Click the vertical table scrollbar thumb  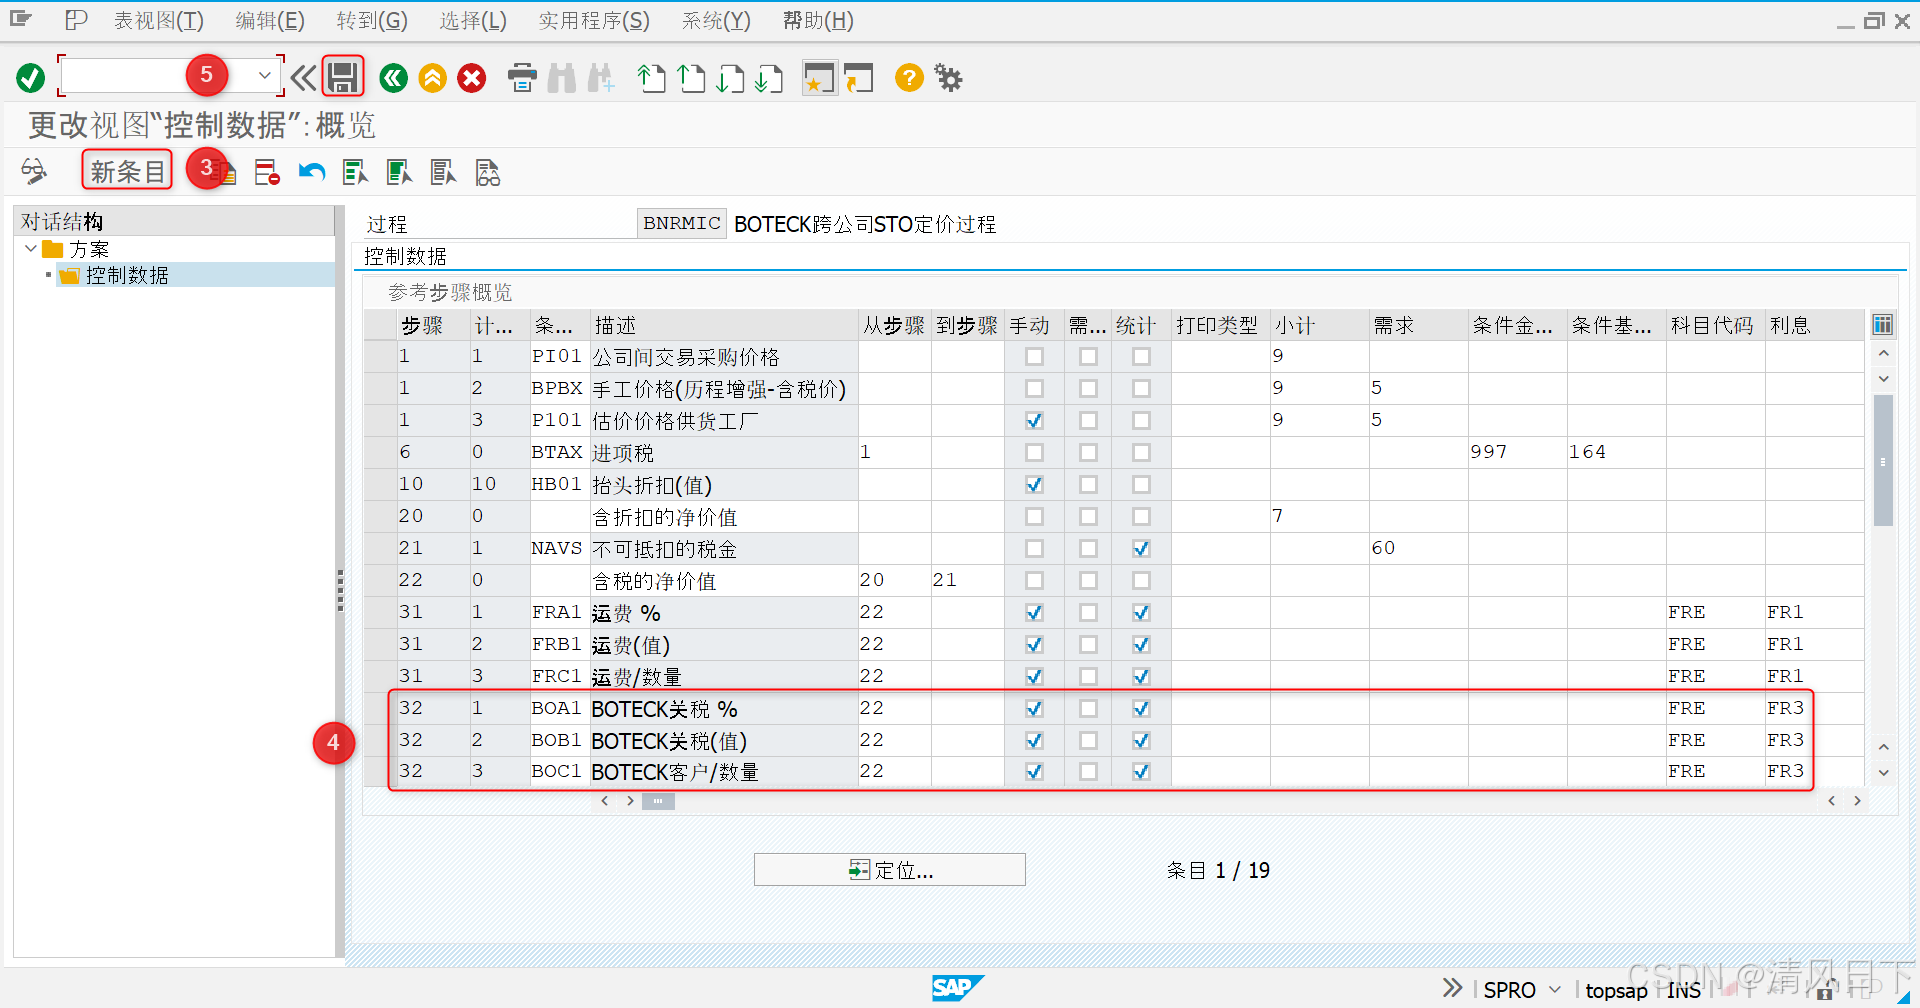(x=1883, y=460)
